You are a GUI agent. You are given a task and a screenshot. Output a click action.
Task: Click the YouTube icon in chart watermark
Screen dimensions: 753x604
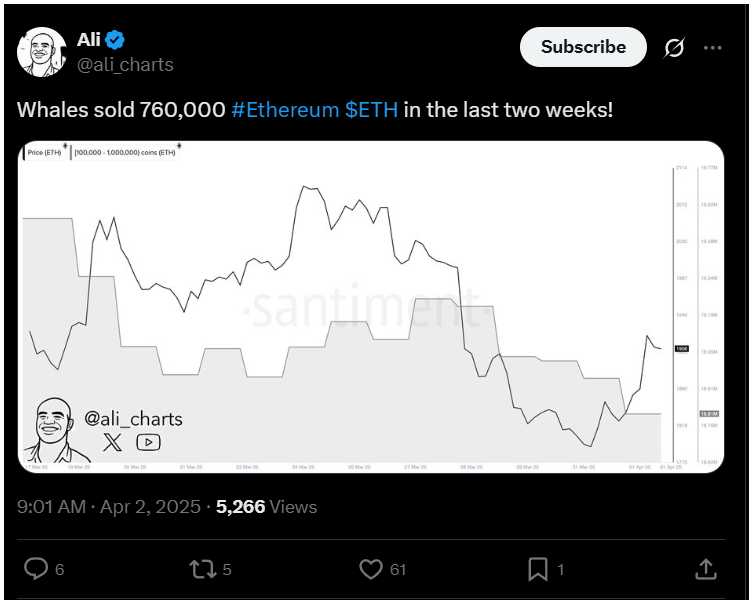(x=148, y=442)
